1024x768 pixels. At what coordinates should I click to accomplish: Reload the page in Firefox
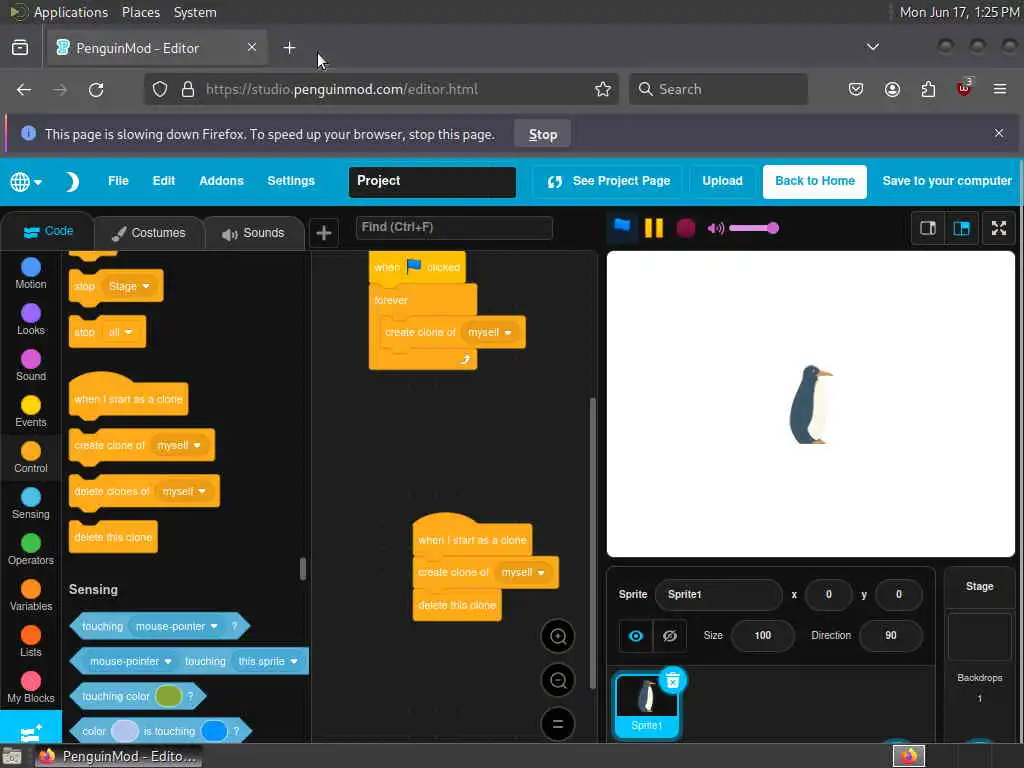tap(96, 89)
